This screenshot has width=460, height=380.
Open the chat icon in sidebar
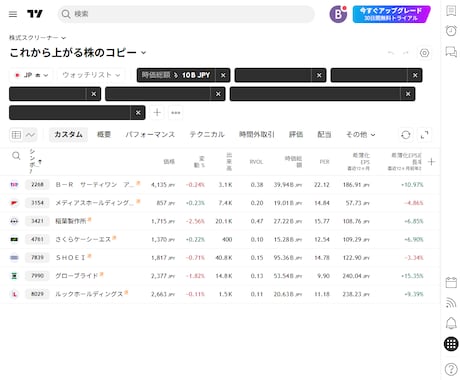[x=451, y=52]
